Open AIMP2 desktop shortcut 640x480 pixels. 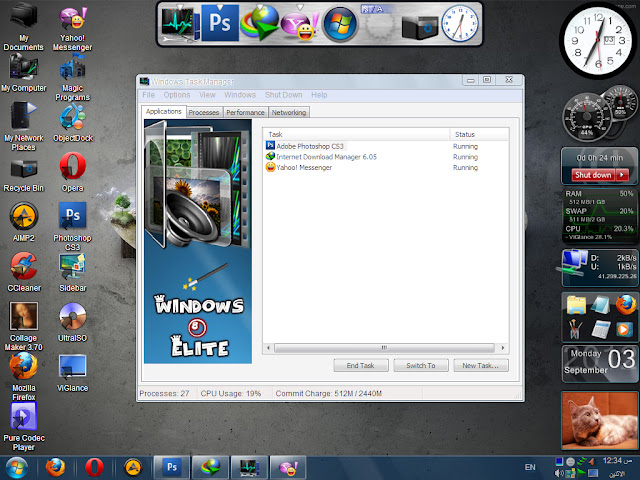tap(24, 222)
